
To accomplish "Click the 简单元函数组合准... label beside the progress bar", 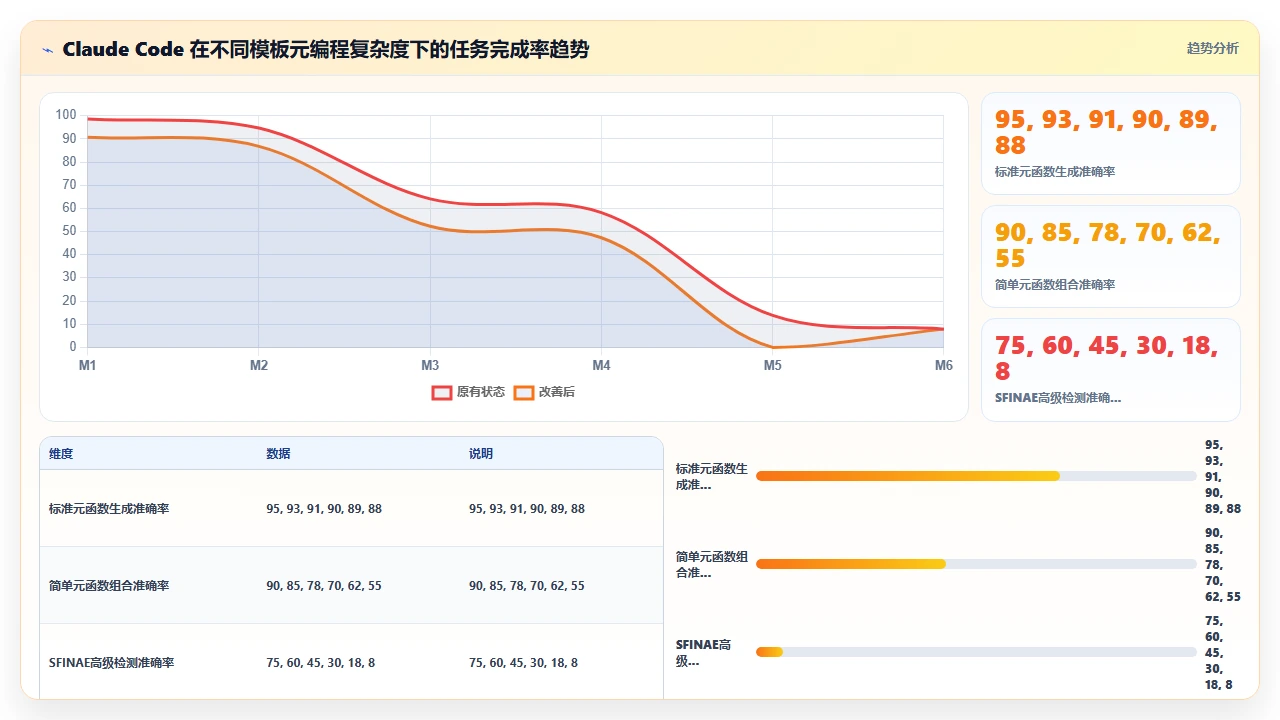I will click(x=712, y=565).
